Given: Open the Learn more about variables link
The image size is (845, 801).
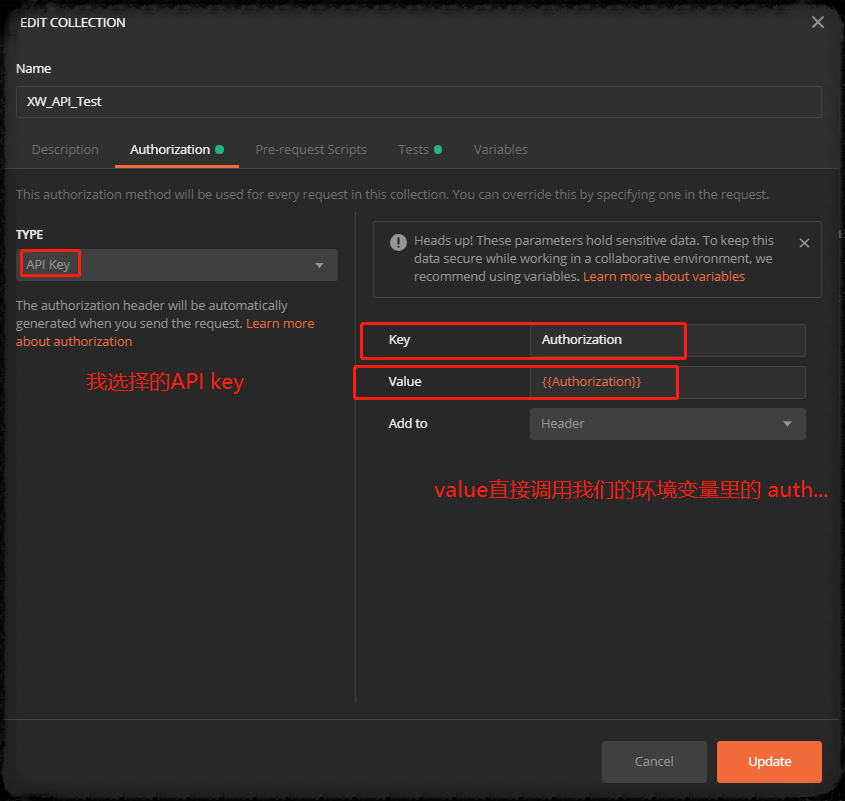Looking at the screenshot, I should pos(664,275).
